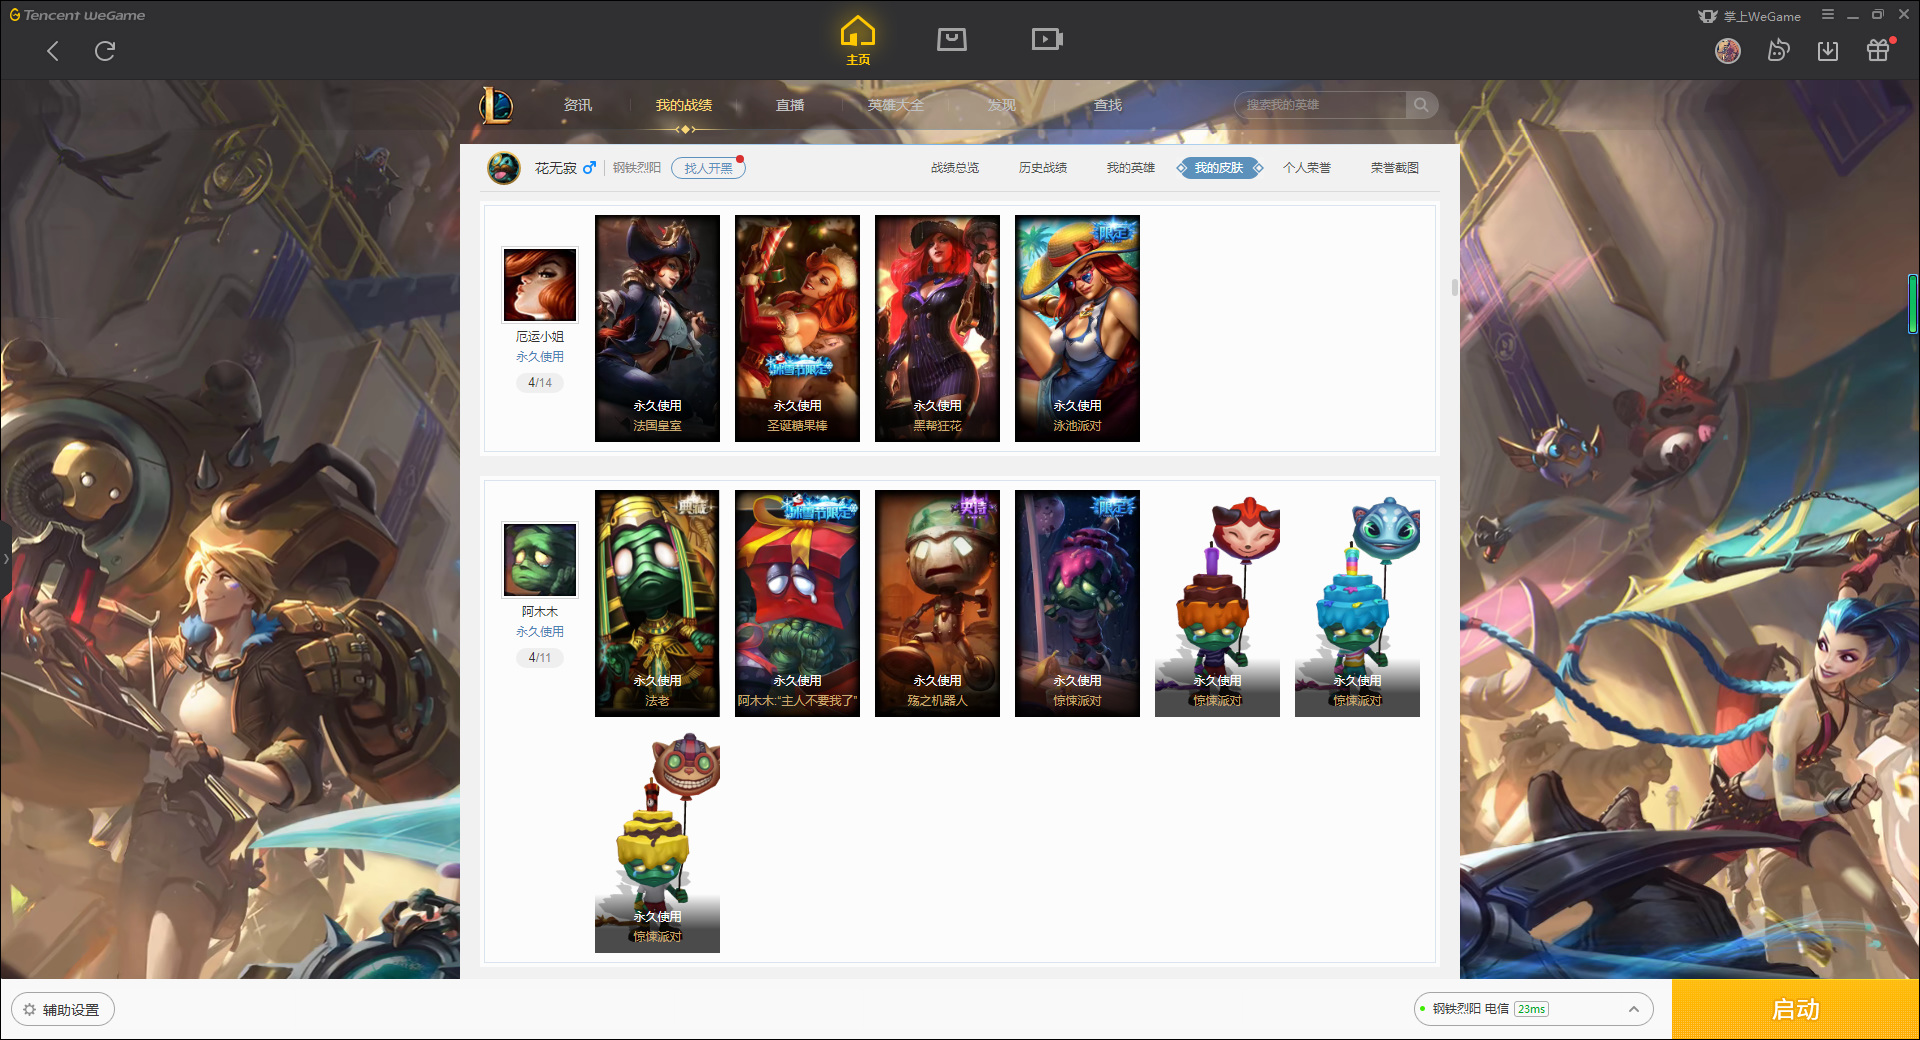Open the home tab icon labeled 主页
The image size is (1920, 1040).
(x=858, y=41)
